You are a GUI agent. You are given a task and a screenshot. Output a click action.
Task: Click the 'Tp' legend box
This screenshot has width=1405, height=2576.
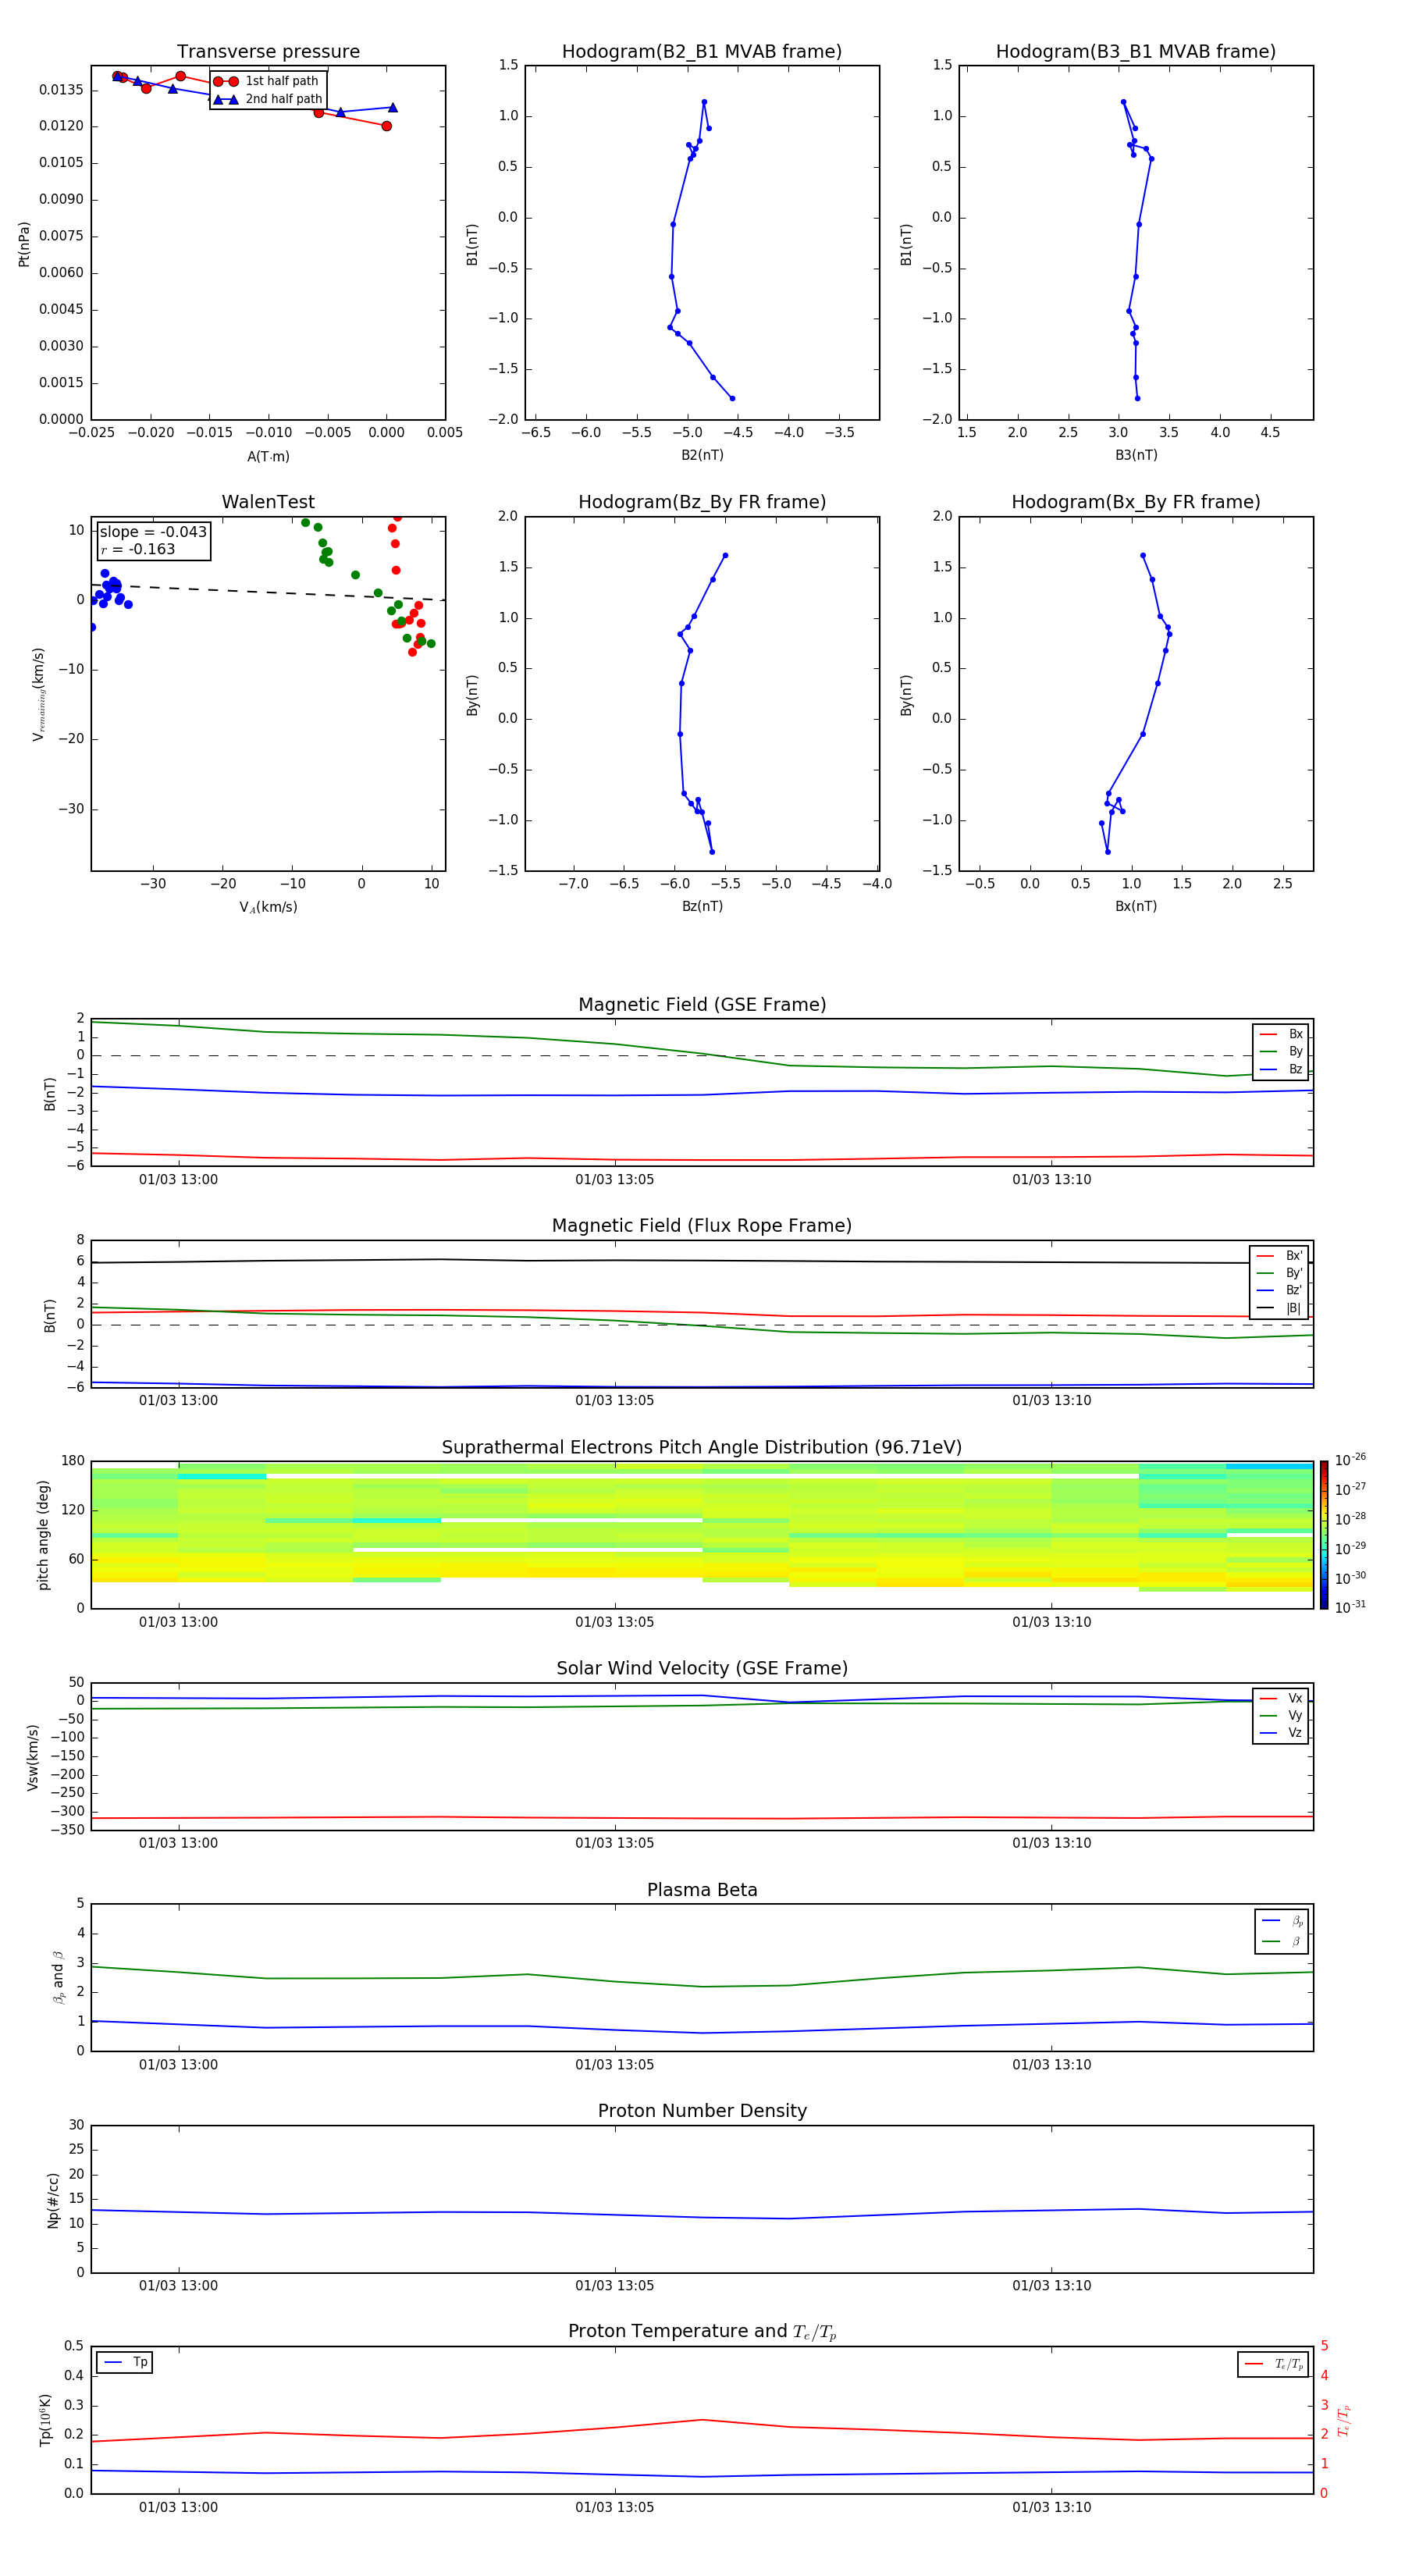click(x=125, y=2362)
